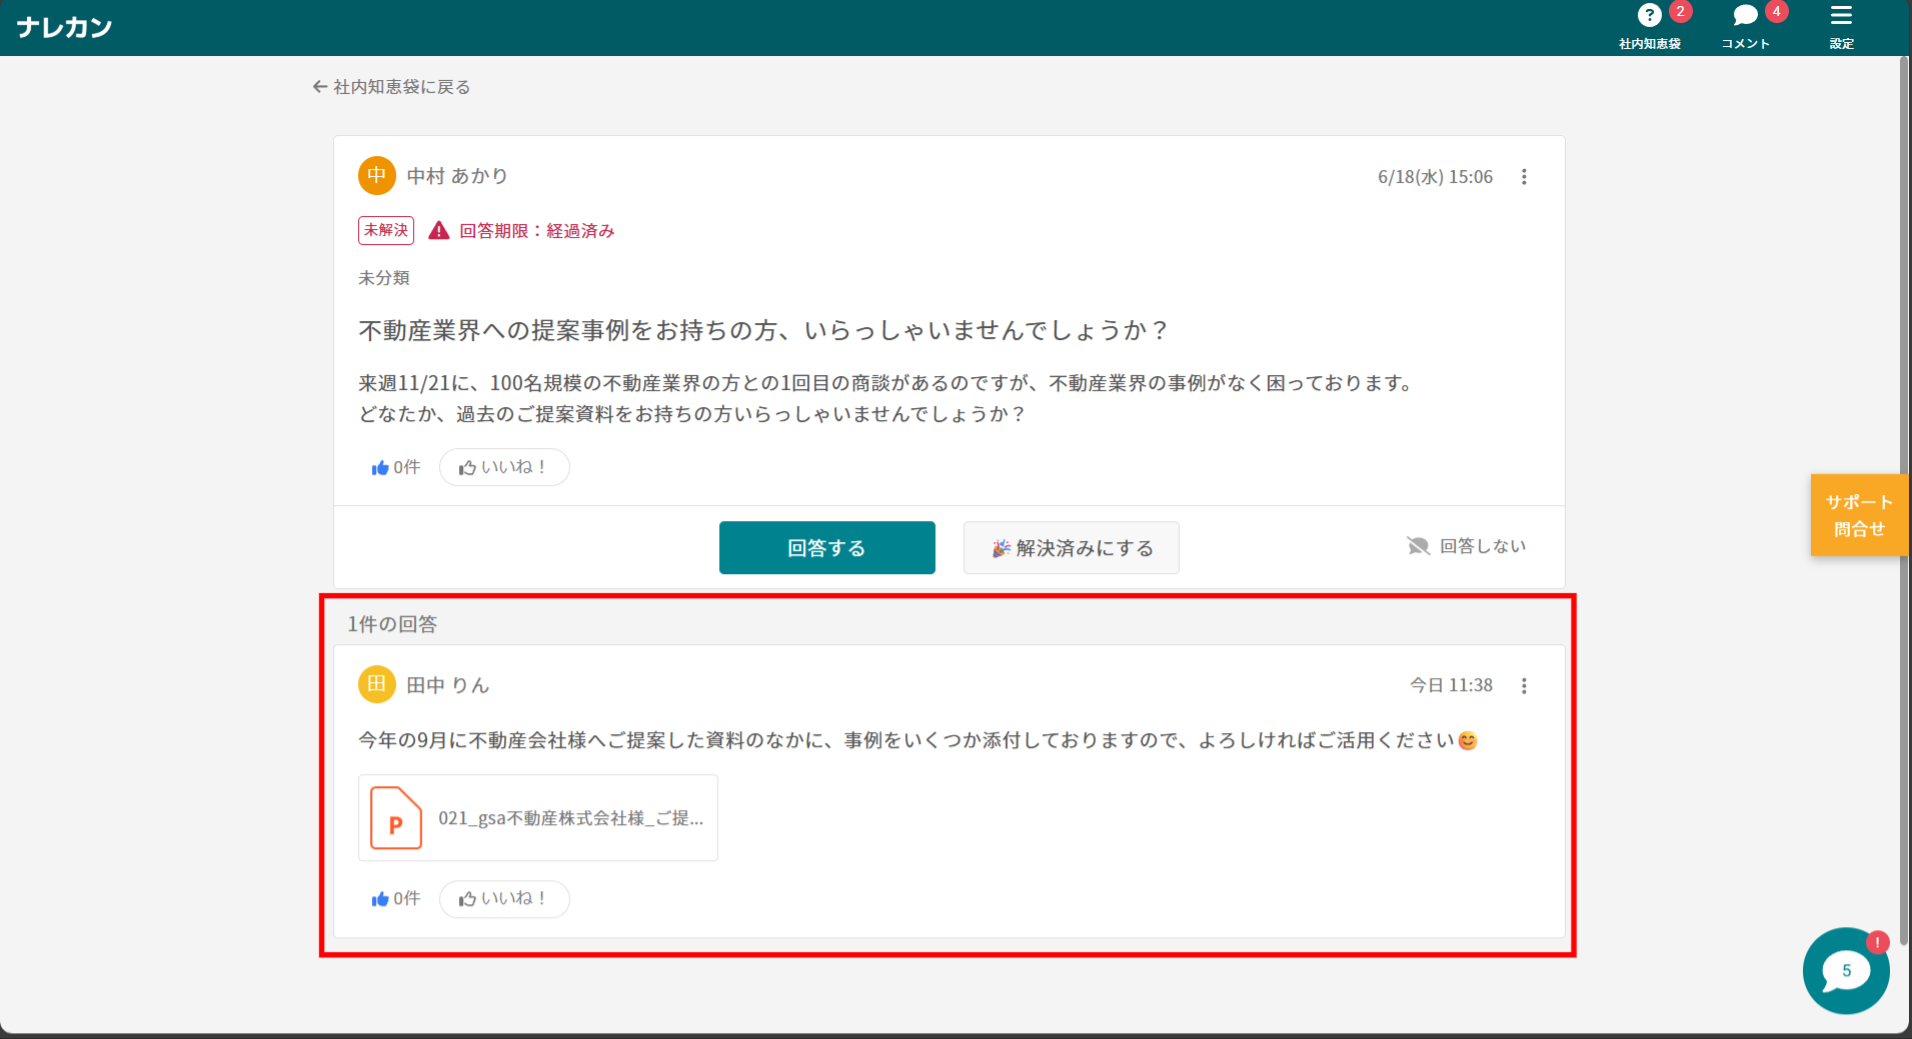Click blue thumbs-up 0件 count on answer
Viewport: 1912px width, 1039px height.
(396, 898)
